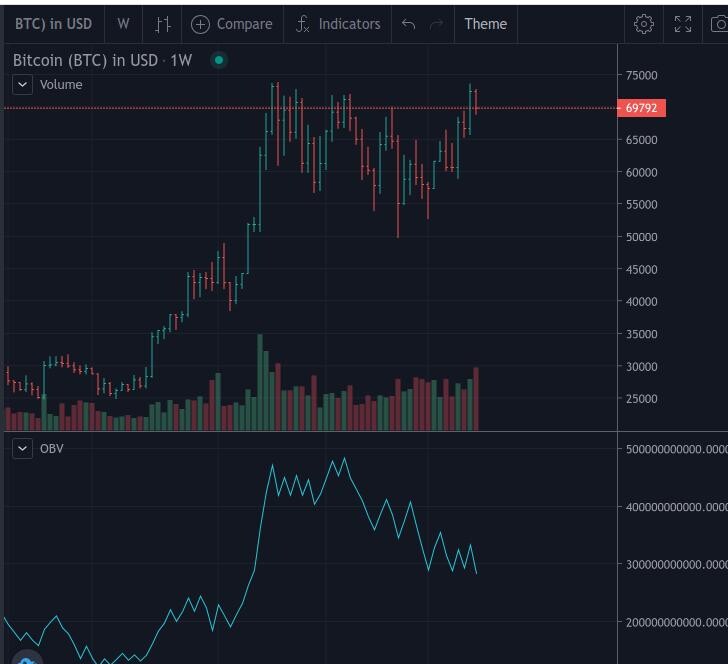Screen dimensions: 728x664
Task: Click the Volume legend label
Action: [x=61, y=85]
